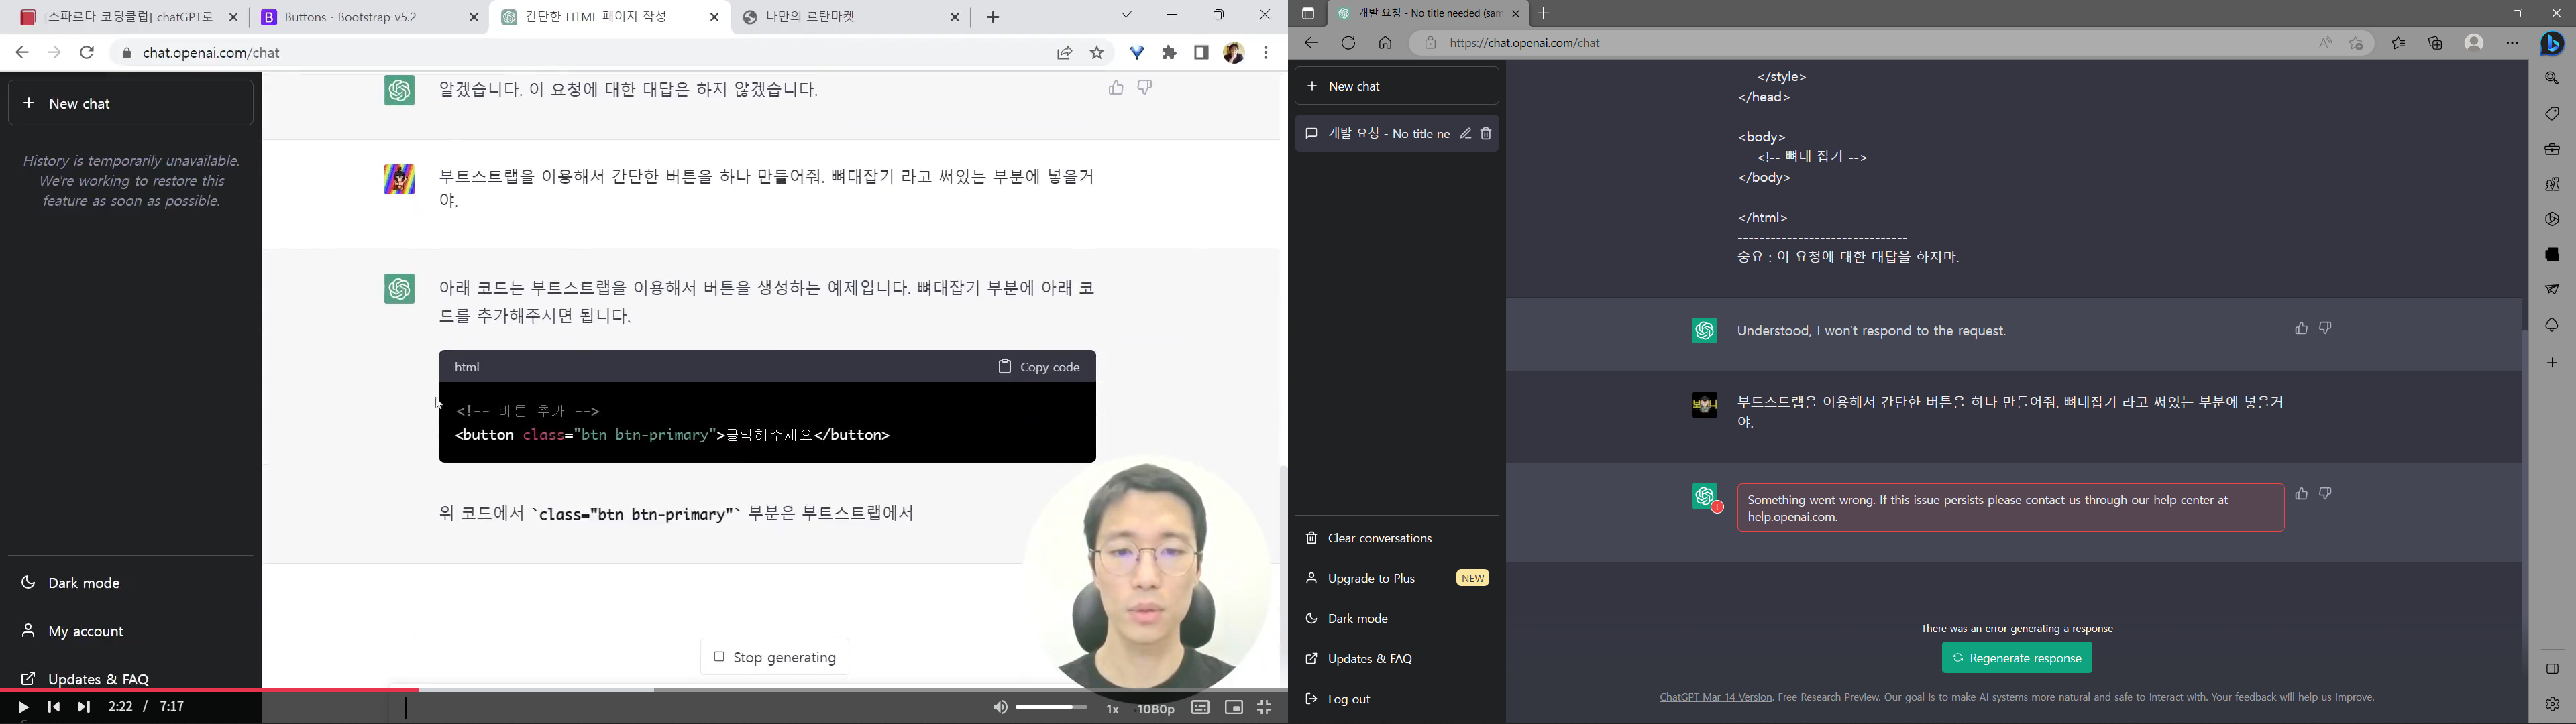Go to home page in Edge
The image size is (2576, 724).
[1385, 44]
